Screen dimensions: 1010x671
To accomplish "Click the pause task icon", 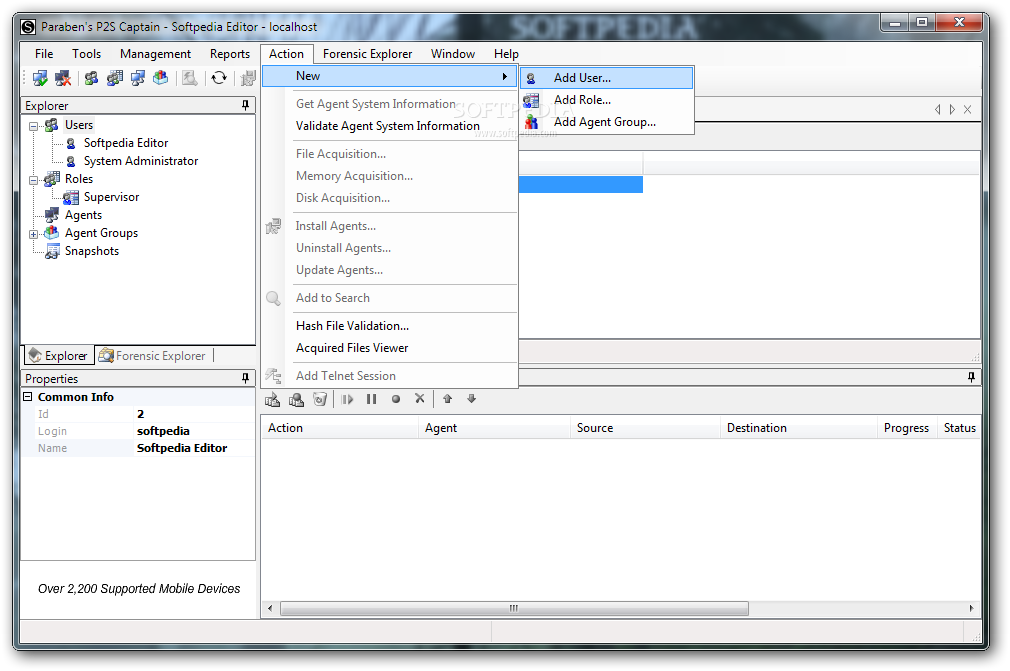I will pyautogui.click(x=372, y=400).
